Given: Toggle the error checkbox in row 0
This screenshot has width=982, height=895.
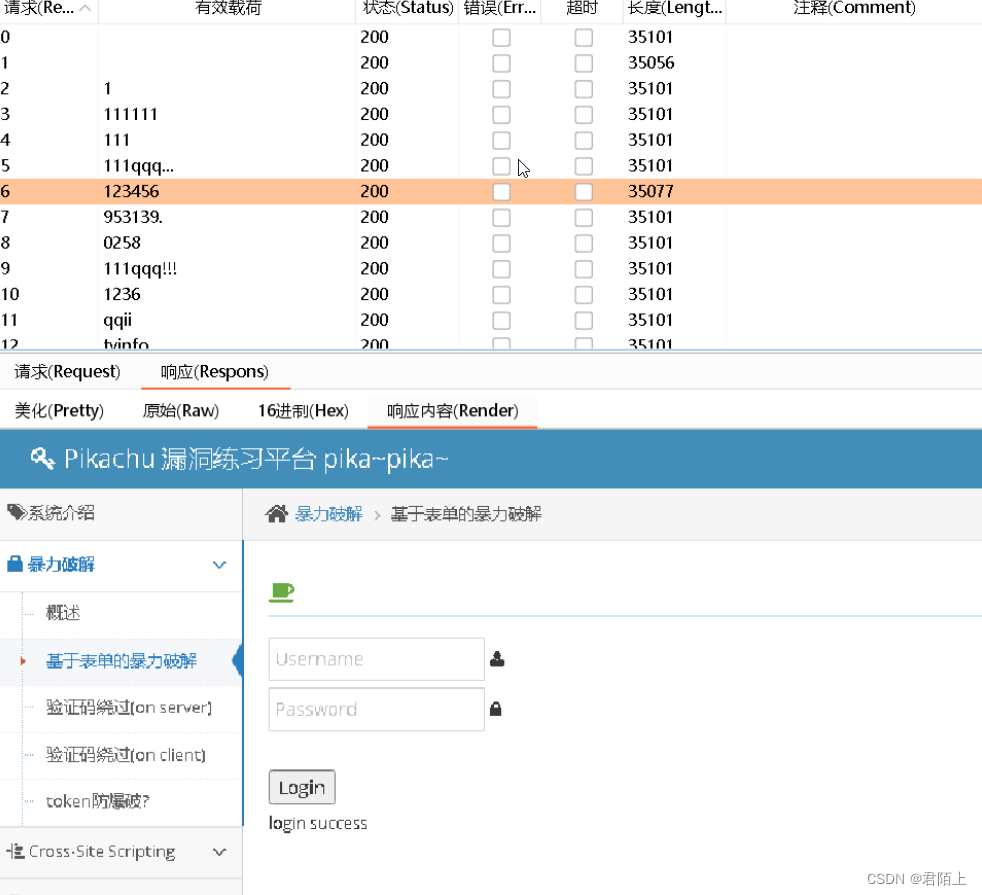Looking at the screenshot, I should coord(501,38).
